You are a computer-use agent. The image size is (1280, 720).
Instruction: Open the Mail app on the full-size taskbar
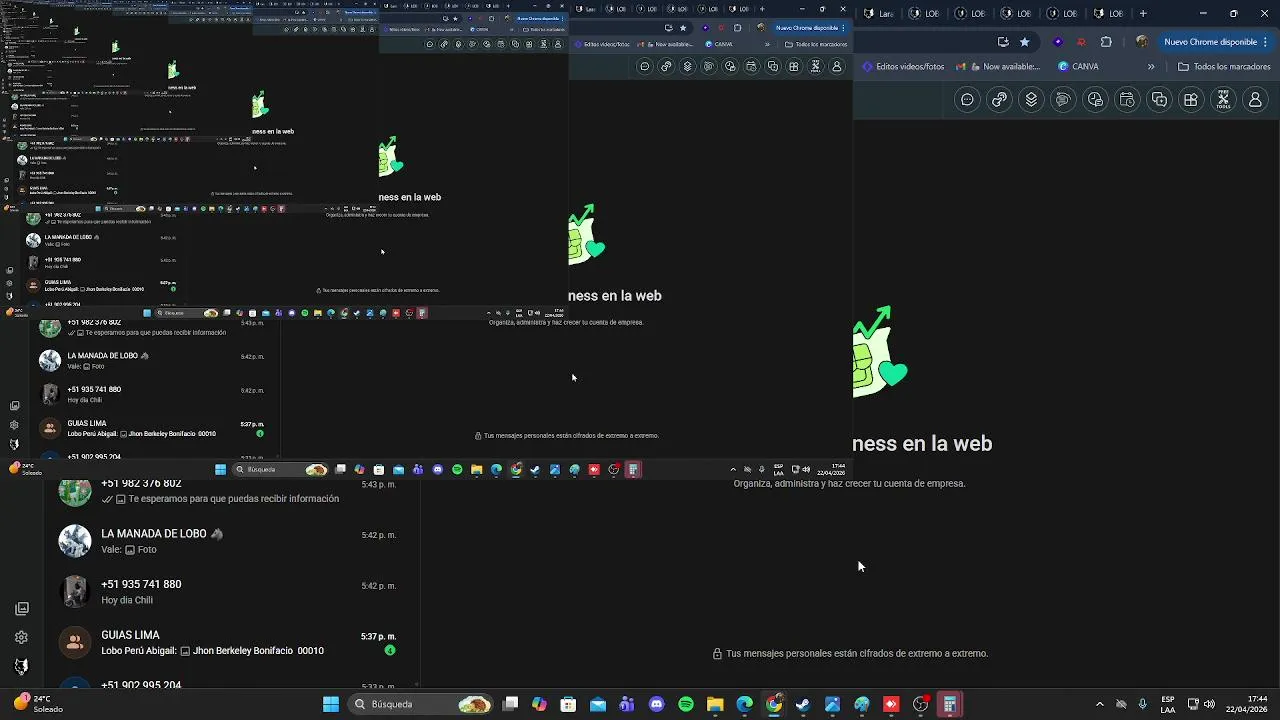coord(598,704)
